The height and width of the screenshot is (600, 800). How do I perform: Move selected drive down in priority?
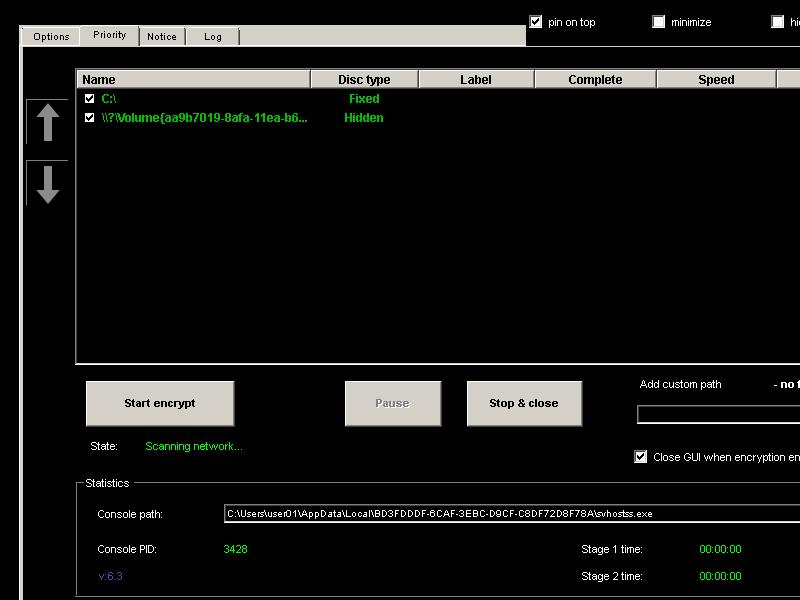[47, 184]
